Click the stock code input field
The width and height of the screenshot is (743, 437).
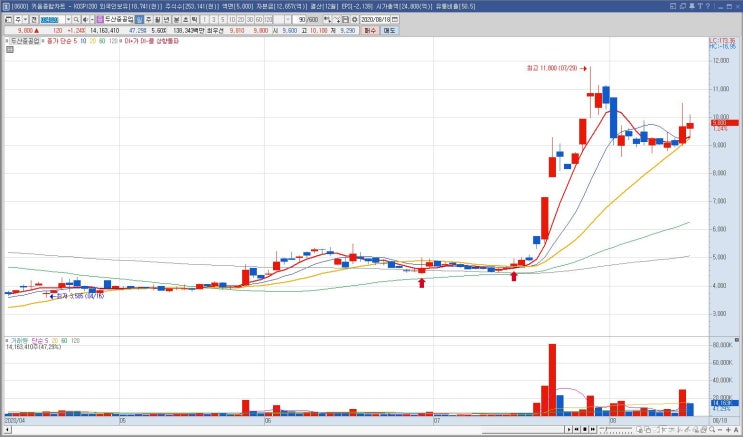click(53, 19)
